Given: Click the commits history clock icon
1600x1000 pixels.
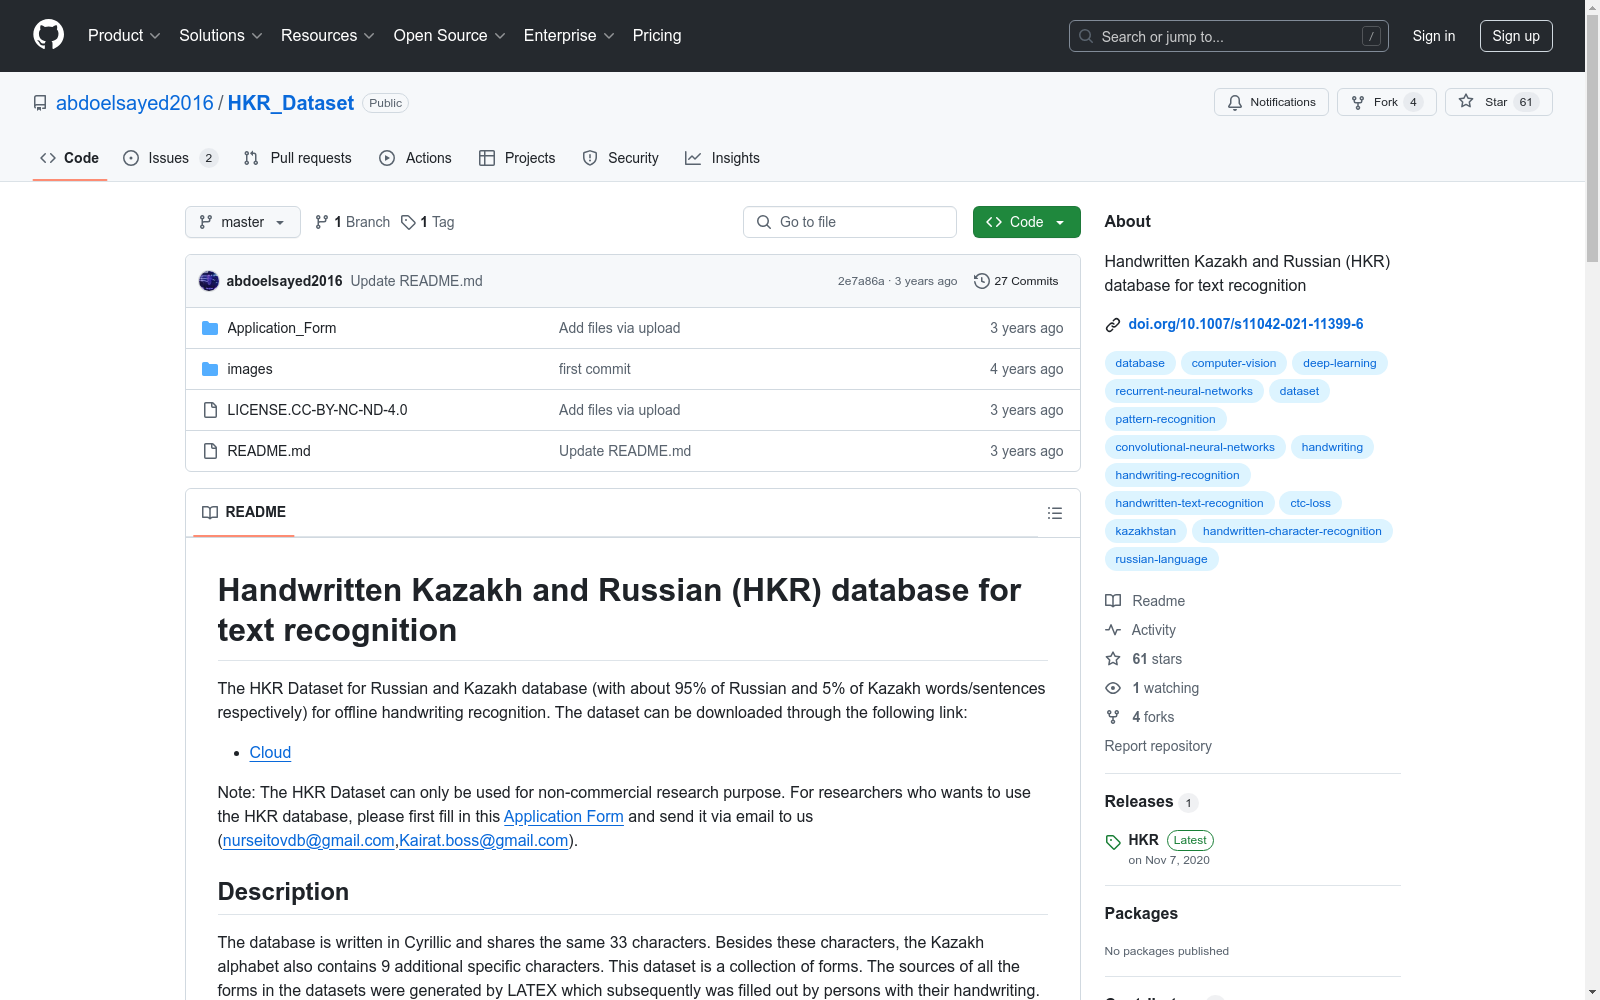Looking at the screenshot, I should (982, 281).
